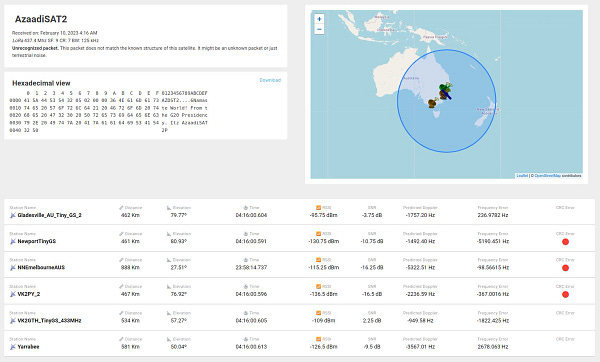Click hex row 0010 in hexadecimal view

(109, 108)
